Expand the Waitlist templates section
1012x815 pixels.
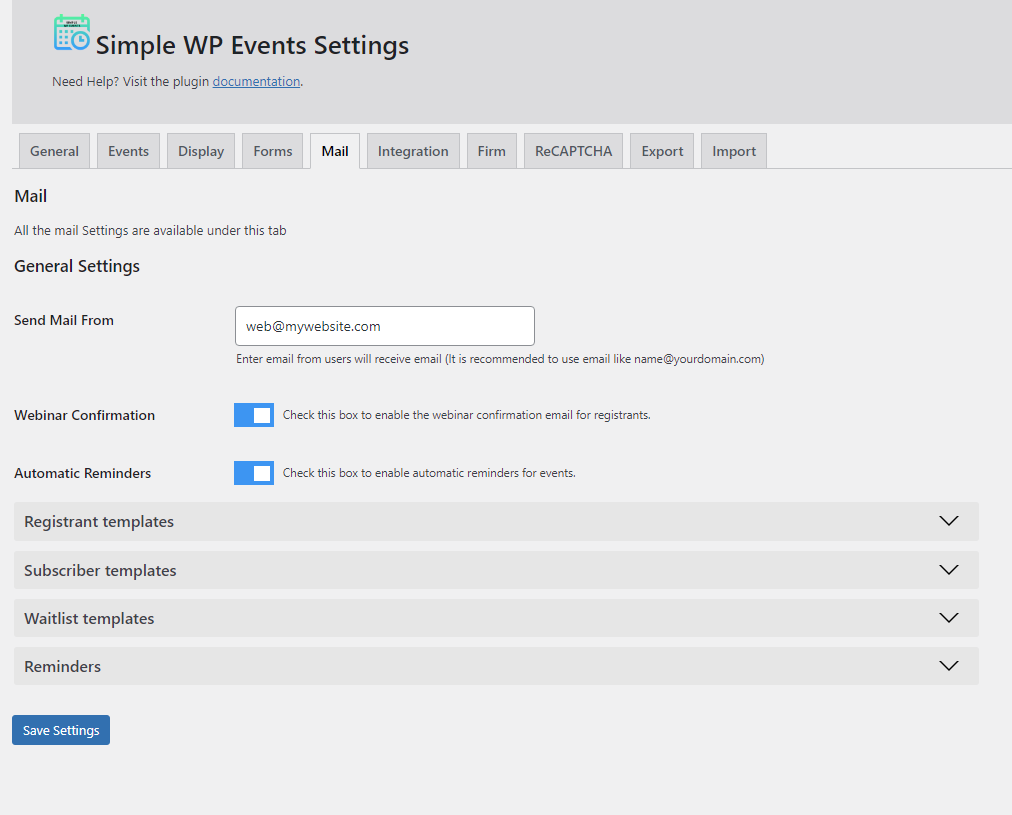click(496, 618)
